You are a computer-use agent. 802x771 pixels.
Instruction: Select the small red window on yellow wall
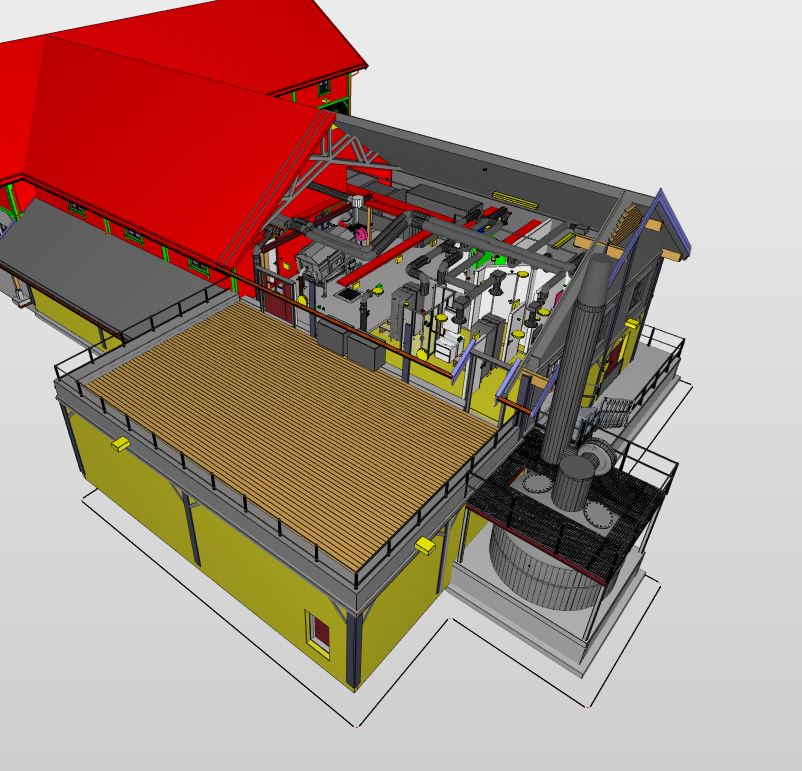[x=319, y=632]
